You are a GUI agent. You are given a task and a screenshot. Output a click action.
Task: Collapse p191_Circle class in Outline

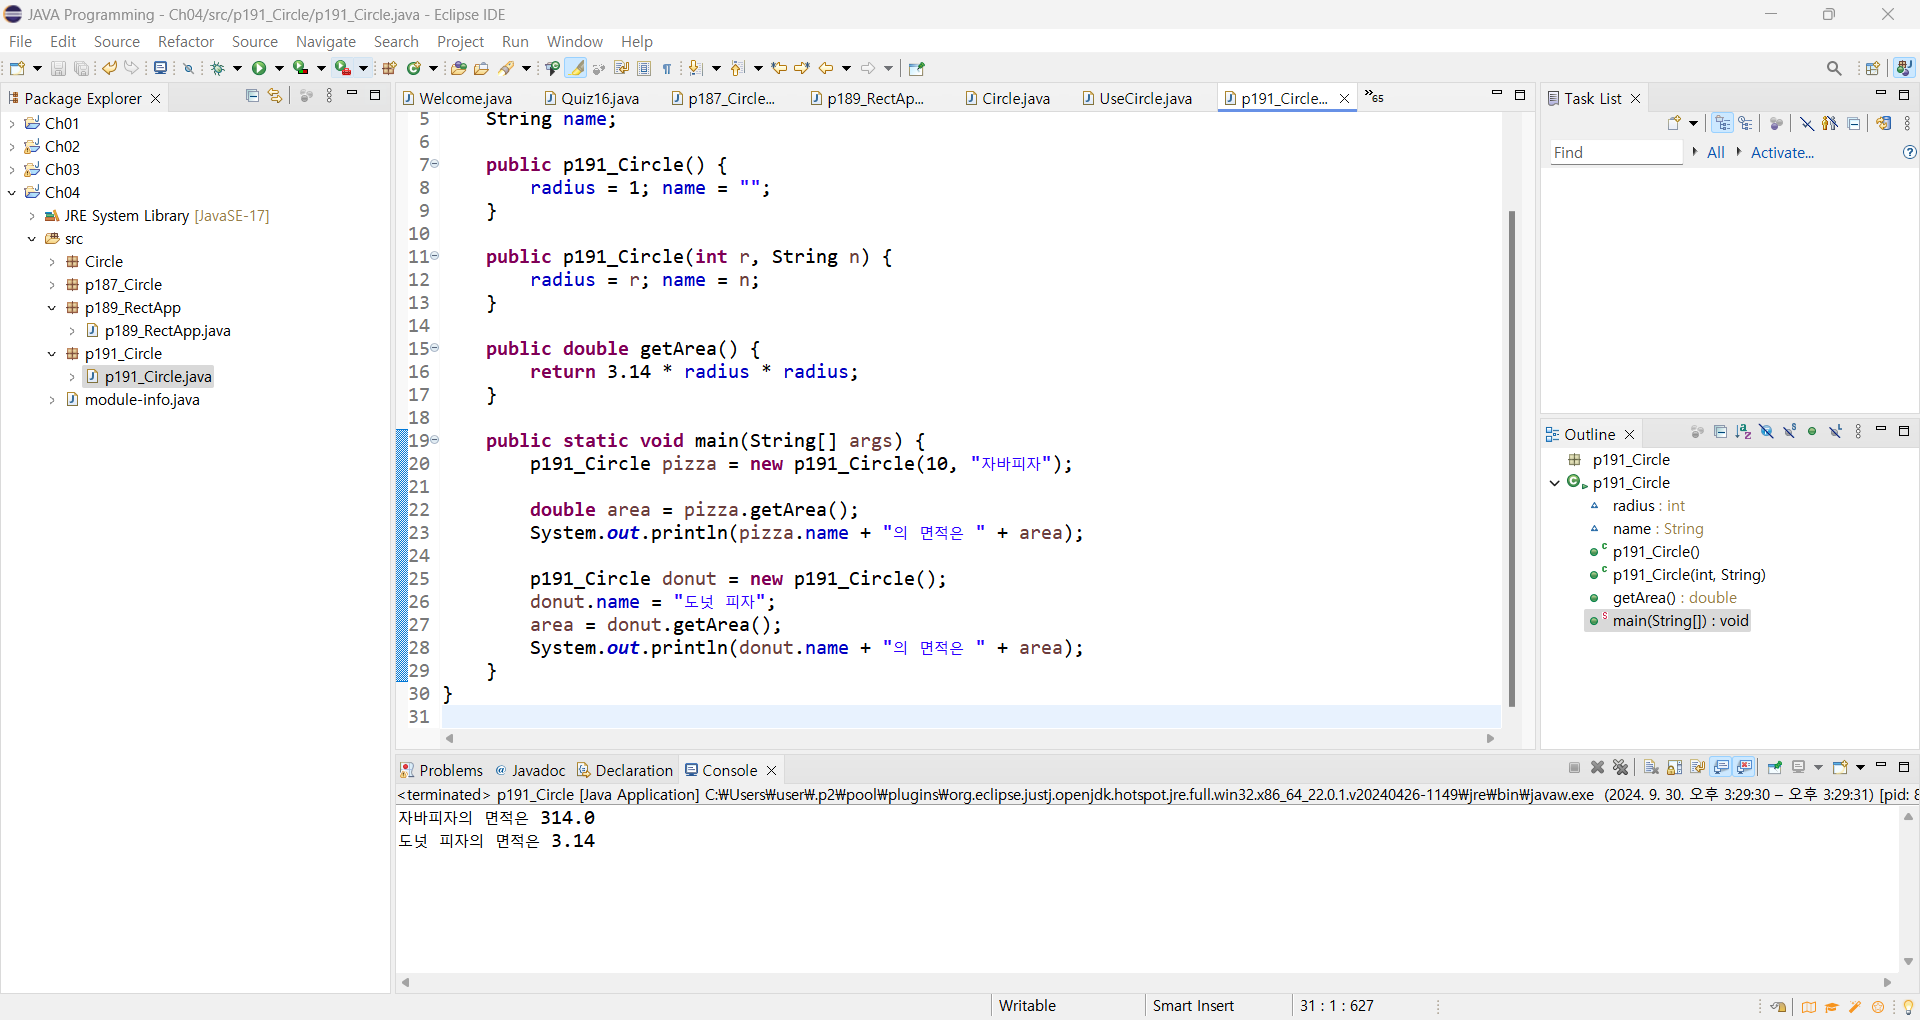click(1555, 483)
